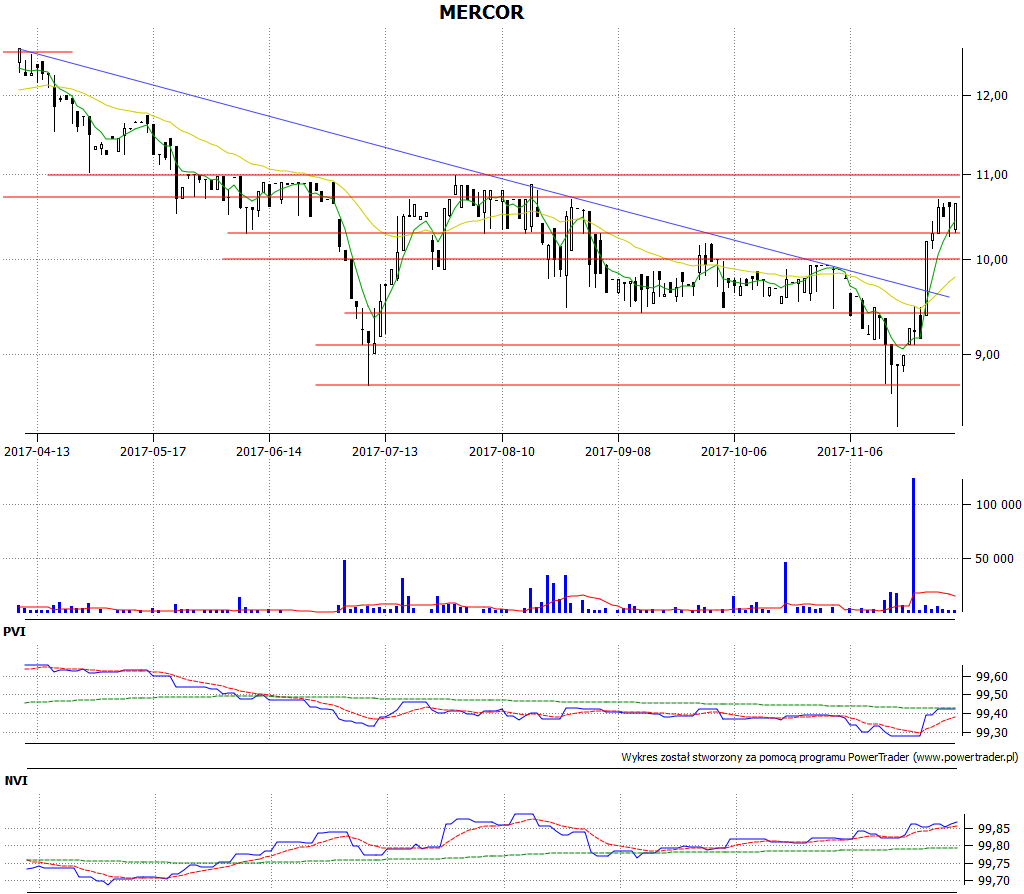The width and height of the screenshot is (1024, 894).
Task: Click the 2017-07-13 date label
Action: tap(385, 451)
